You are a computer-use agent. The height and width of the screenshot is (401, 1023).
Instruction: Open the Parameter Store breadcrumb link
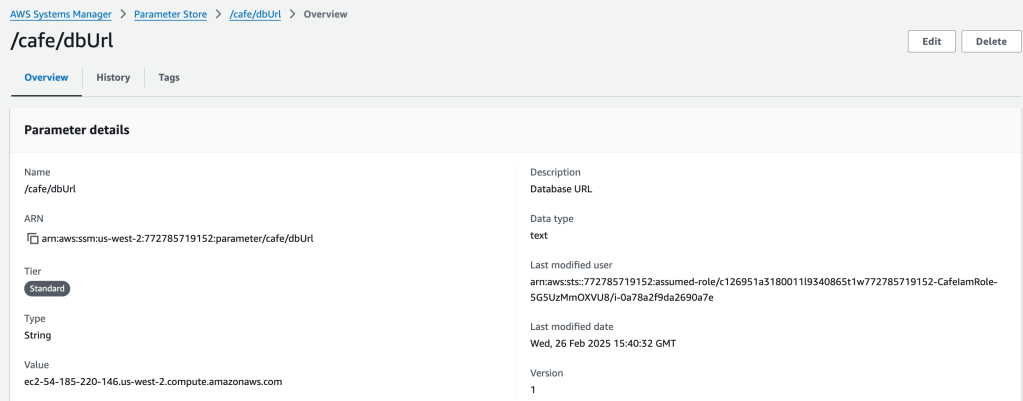pyautogui.click(x=170, y=14)
